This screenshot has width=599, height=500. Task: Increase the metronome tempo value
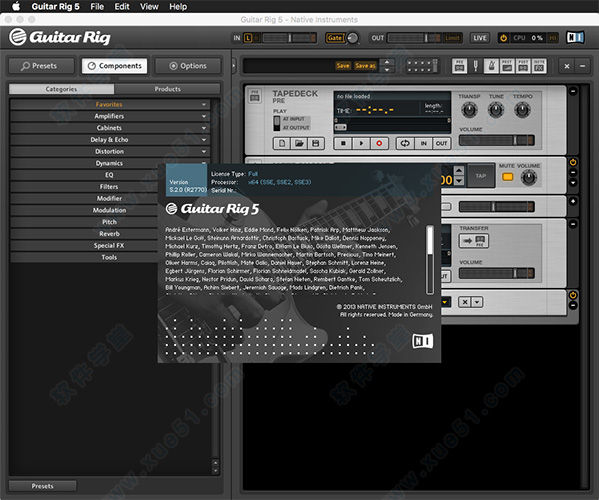point(459,170)
